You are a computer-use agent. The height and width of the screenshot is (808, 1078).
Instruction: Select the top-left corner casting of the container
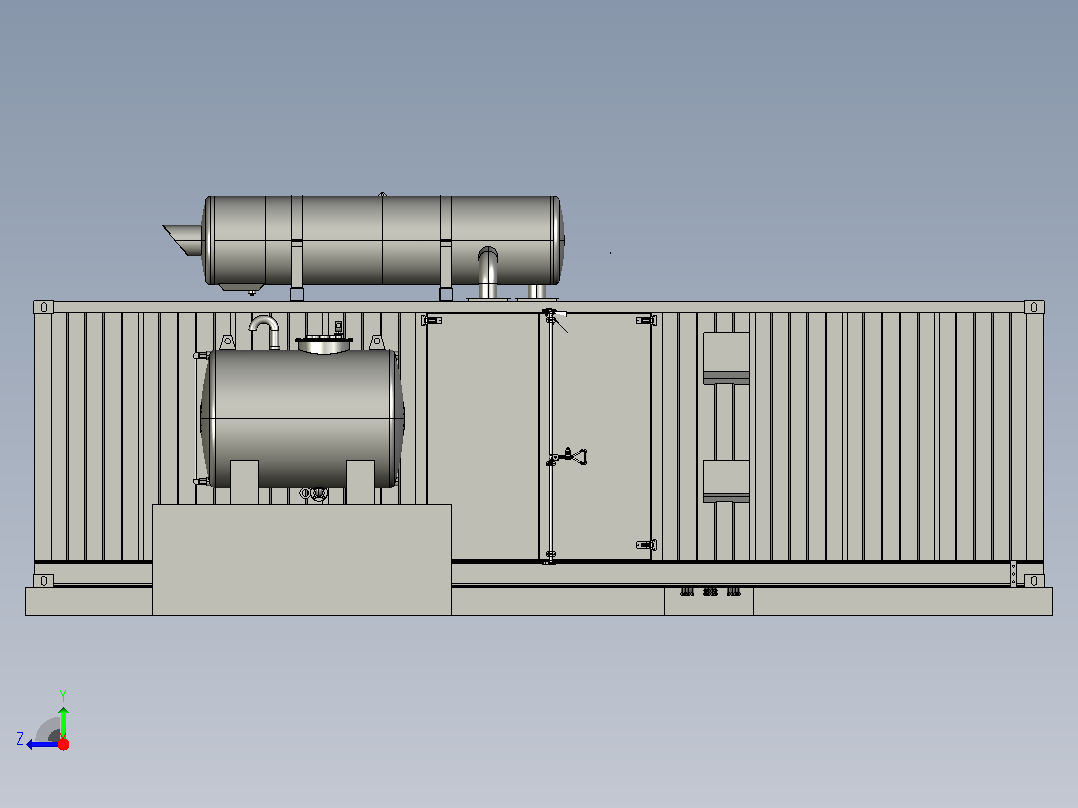(x=43, y=307)
